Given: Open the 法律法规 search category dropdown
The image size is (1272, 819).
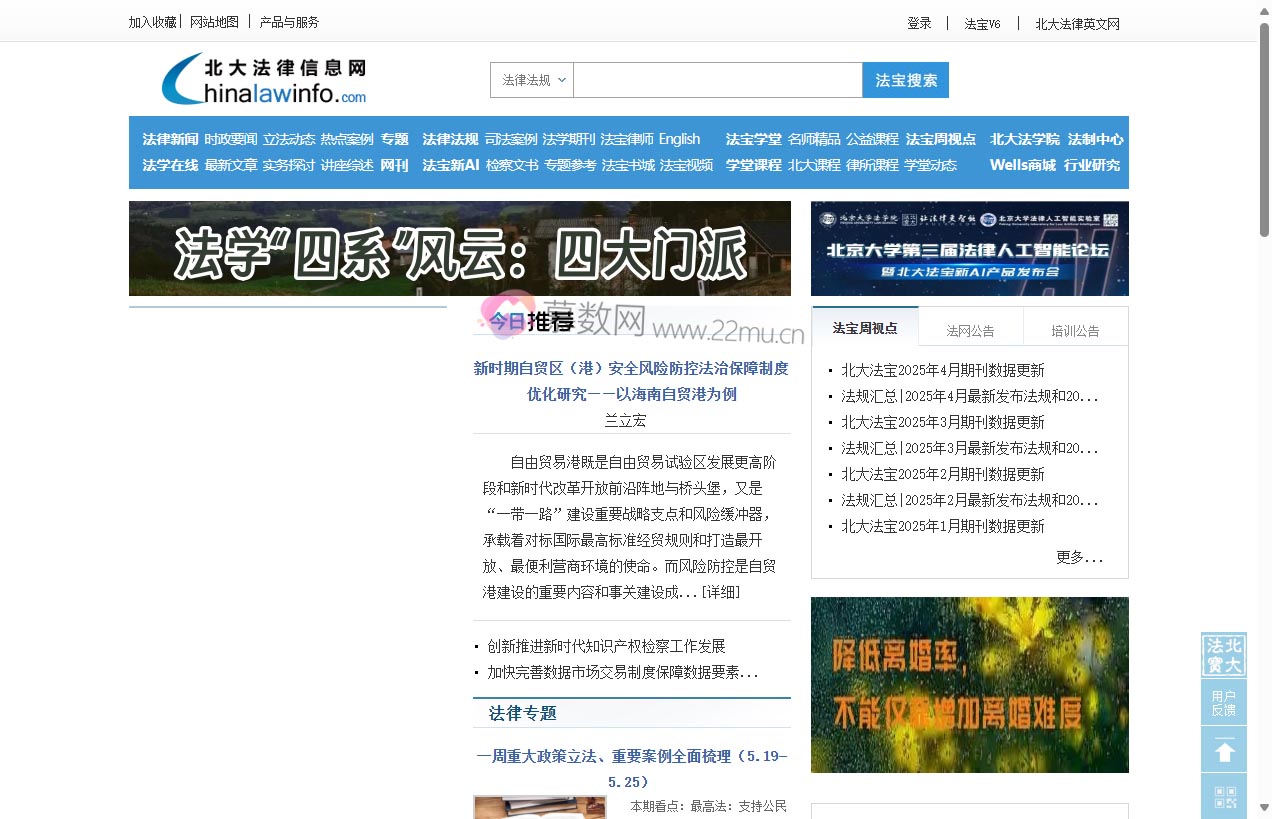Looking at the screenshot, I should 531,80.
